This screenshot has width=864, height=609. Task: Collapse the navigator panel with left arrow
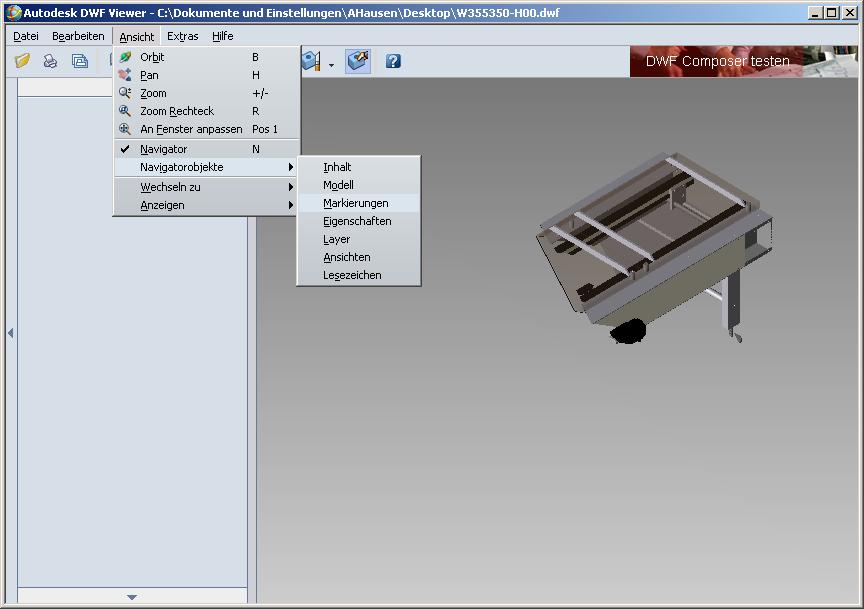[x=10, y=333]
